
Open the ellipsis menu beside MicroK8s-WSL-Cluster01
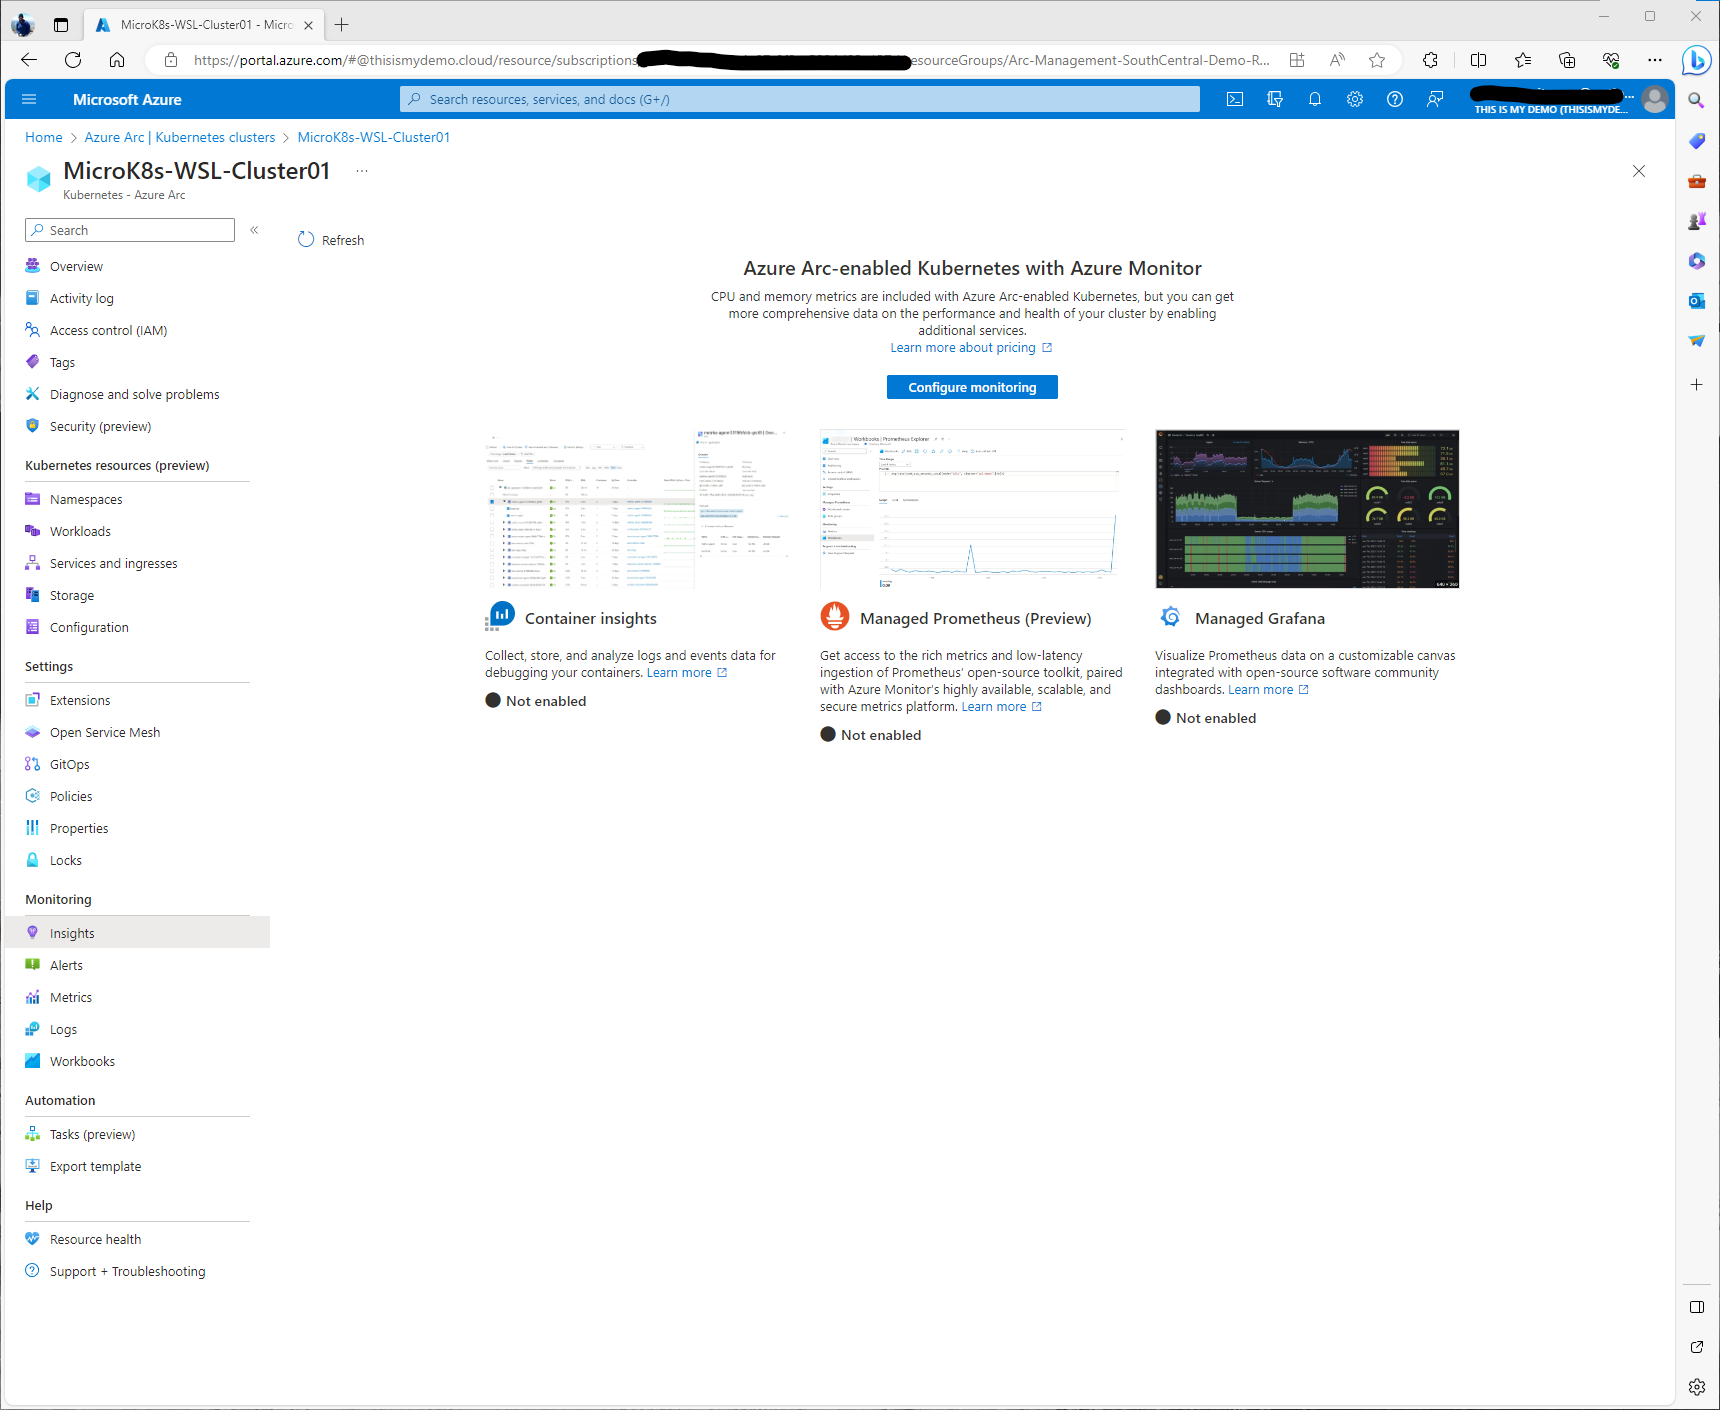[x=361, y=171]
